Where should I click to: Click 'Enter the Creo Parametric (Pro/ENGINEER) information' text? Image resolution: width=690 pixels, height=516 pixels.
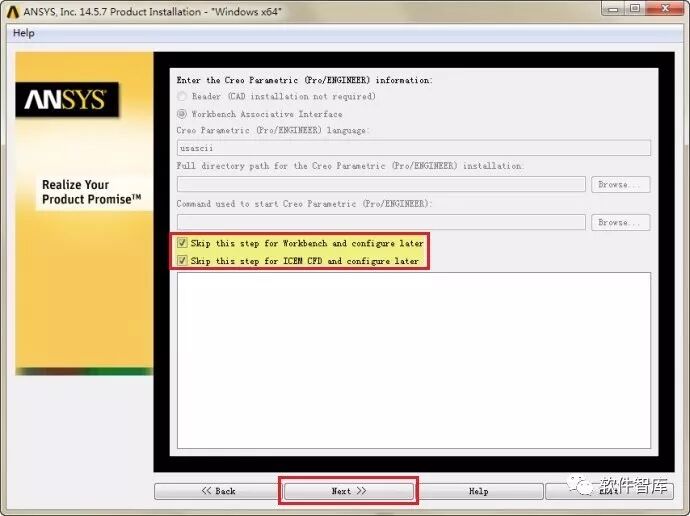tap(305, 80)
